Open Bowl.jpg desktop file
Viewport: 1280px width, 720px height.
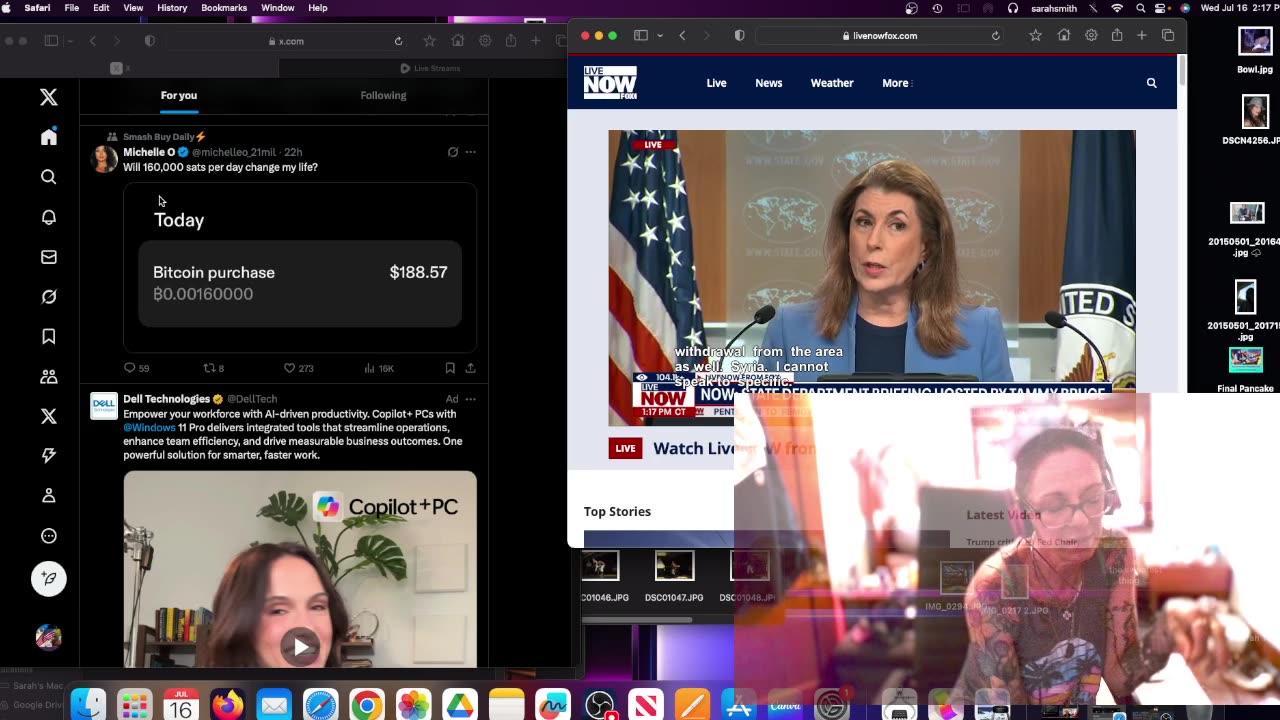1254,50
